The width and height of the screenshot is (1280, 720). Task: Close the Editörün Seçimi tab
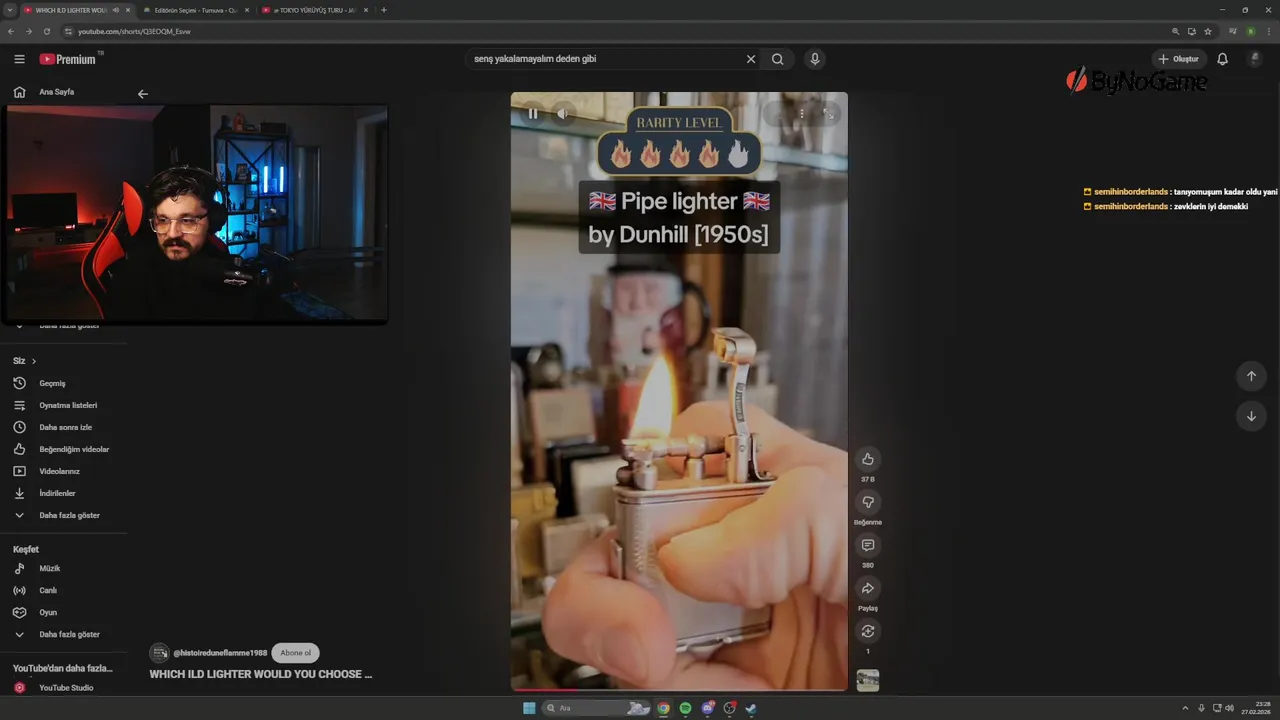coord(246,10)
